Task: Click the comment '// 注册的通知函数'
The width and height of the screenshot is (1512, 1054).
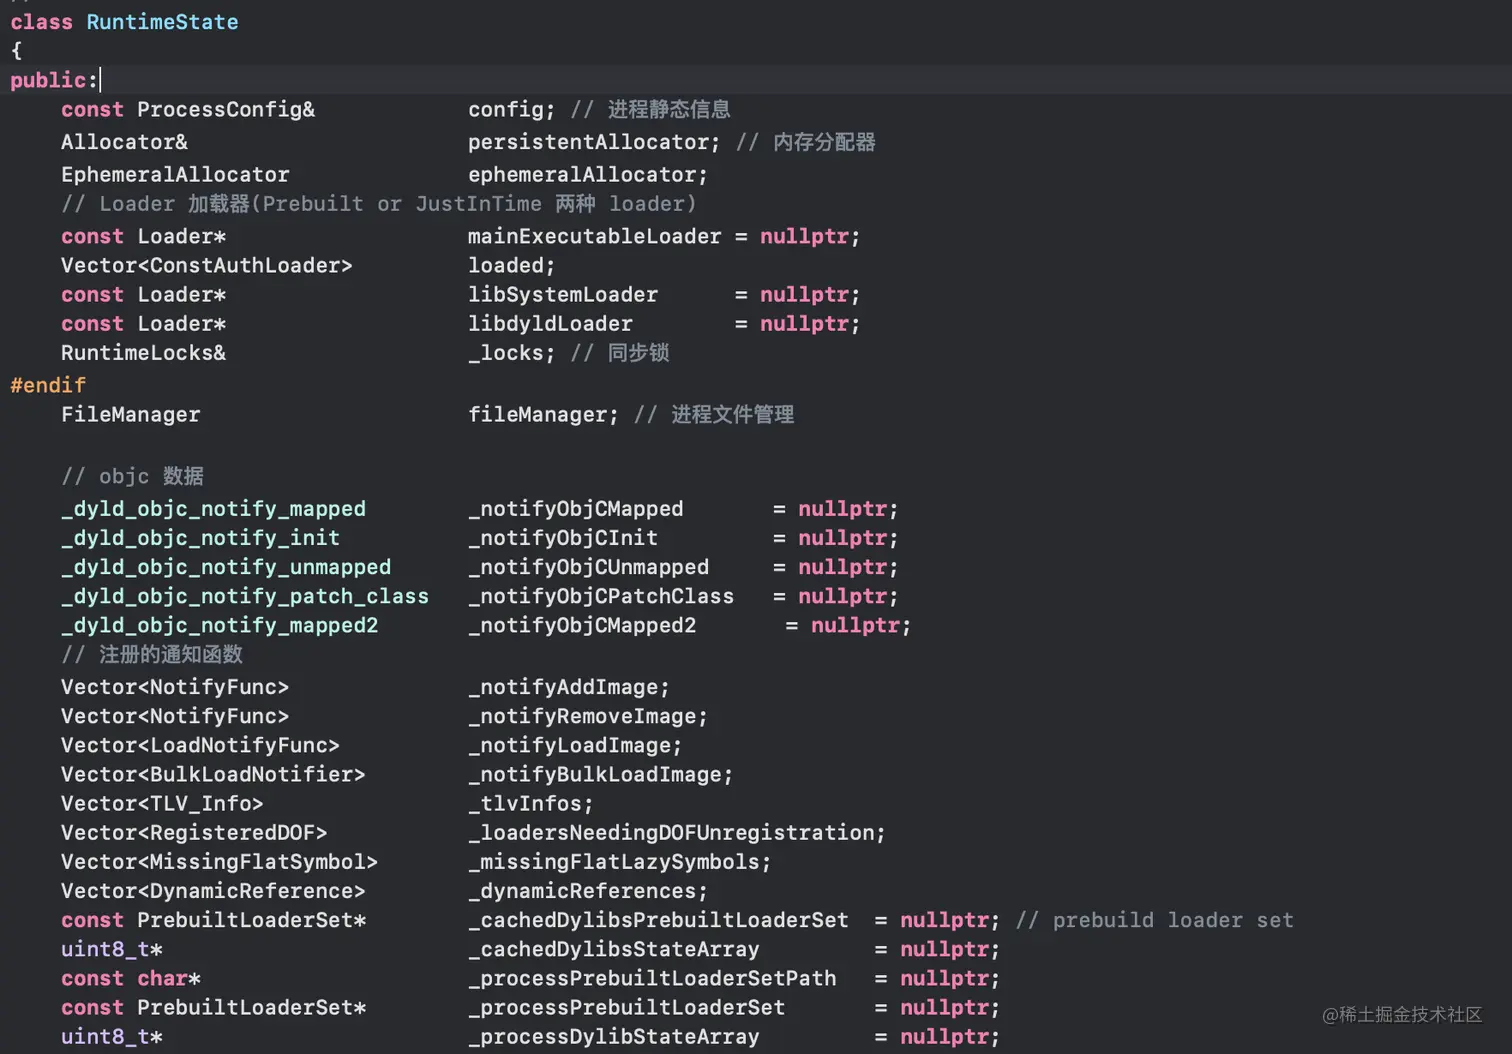Action: point(152,654)
